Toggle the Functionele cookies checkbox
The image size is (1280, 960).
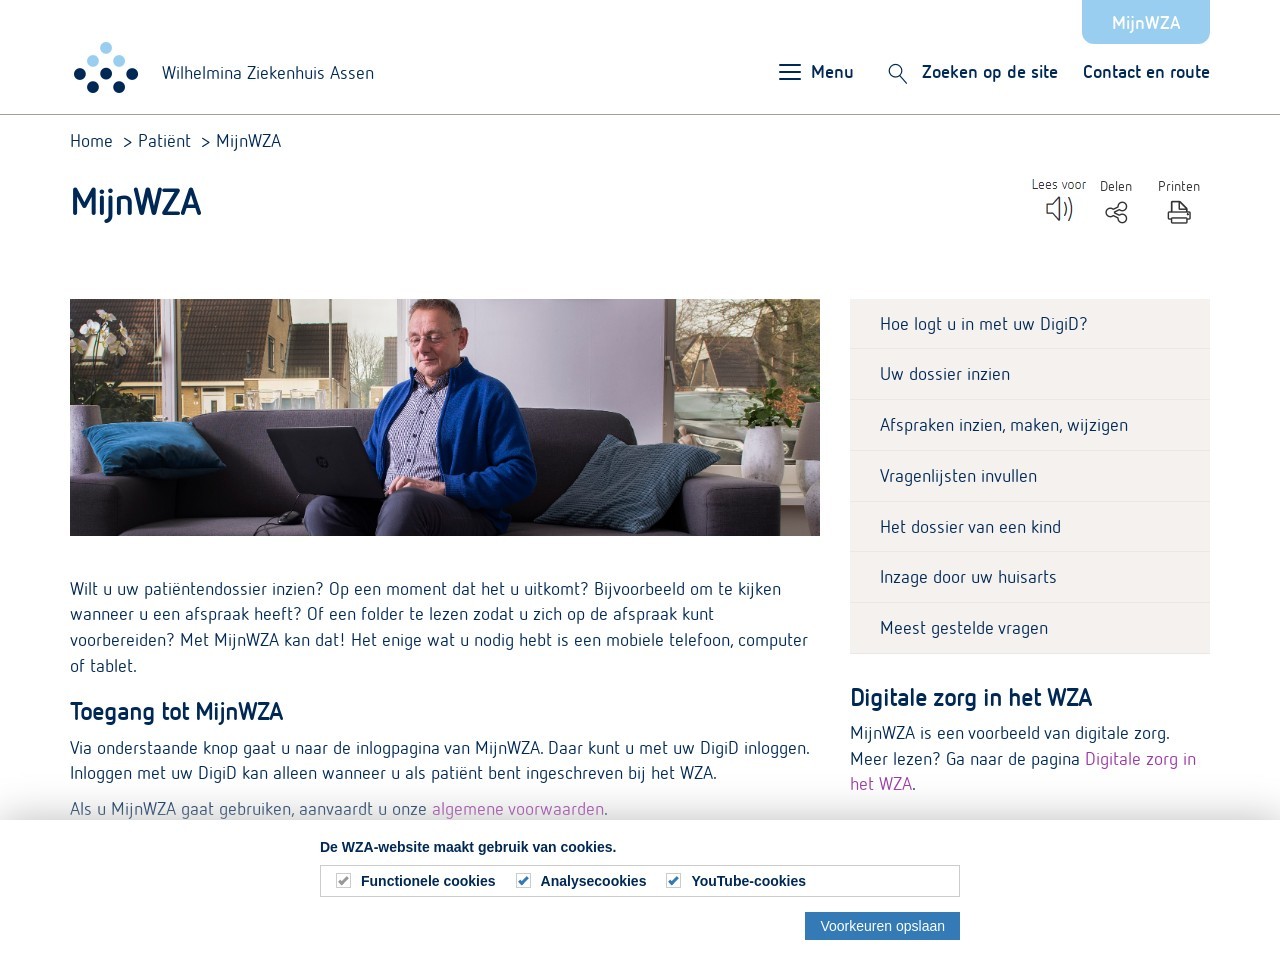point(343,881)
